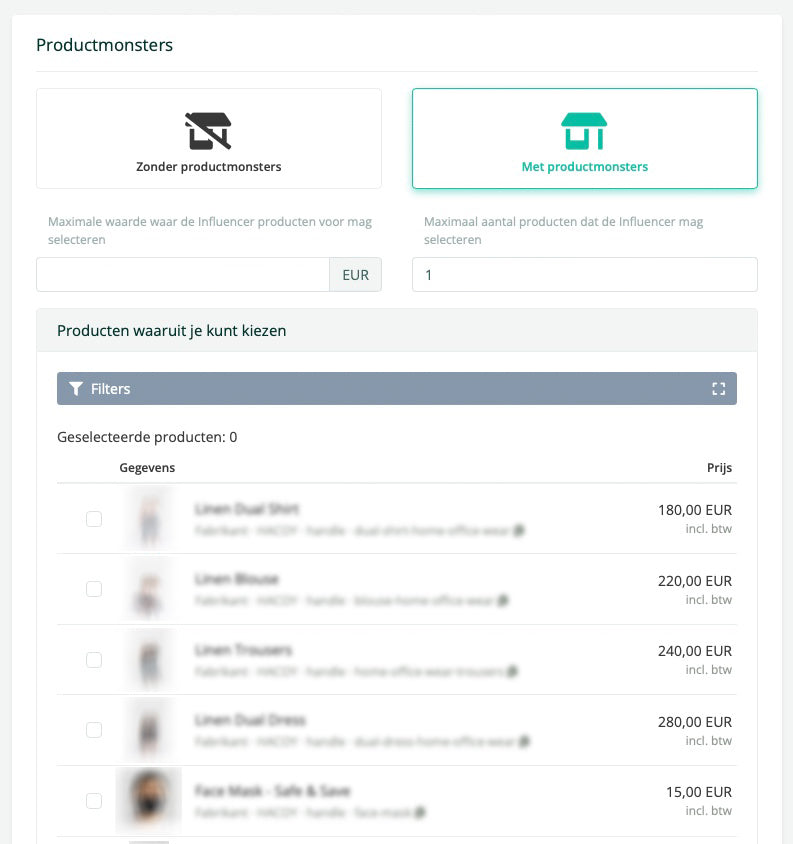793x844 pixels.
Task: Select the 'Zonder productmonsters' store-off icon
Action: pyautogui.click(x=208, y=131)
